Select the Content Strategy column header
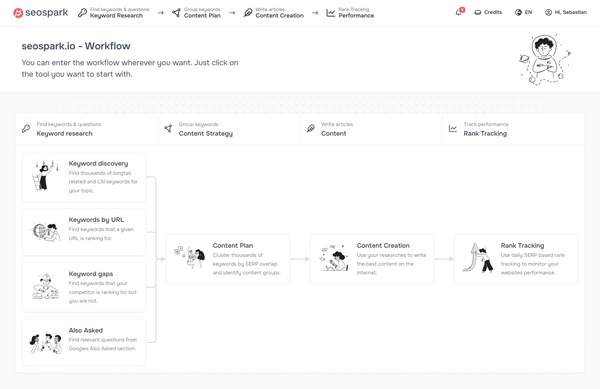 point(229,129)
